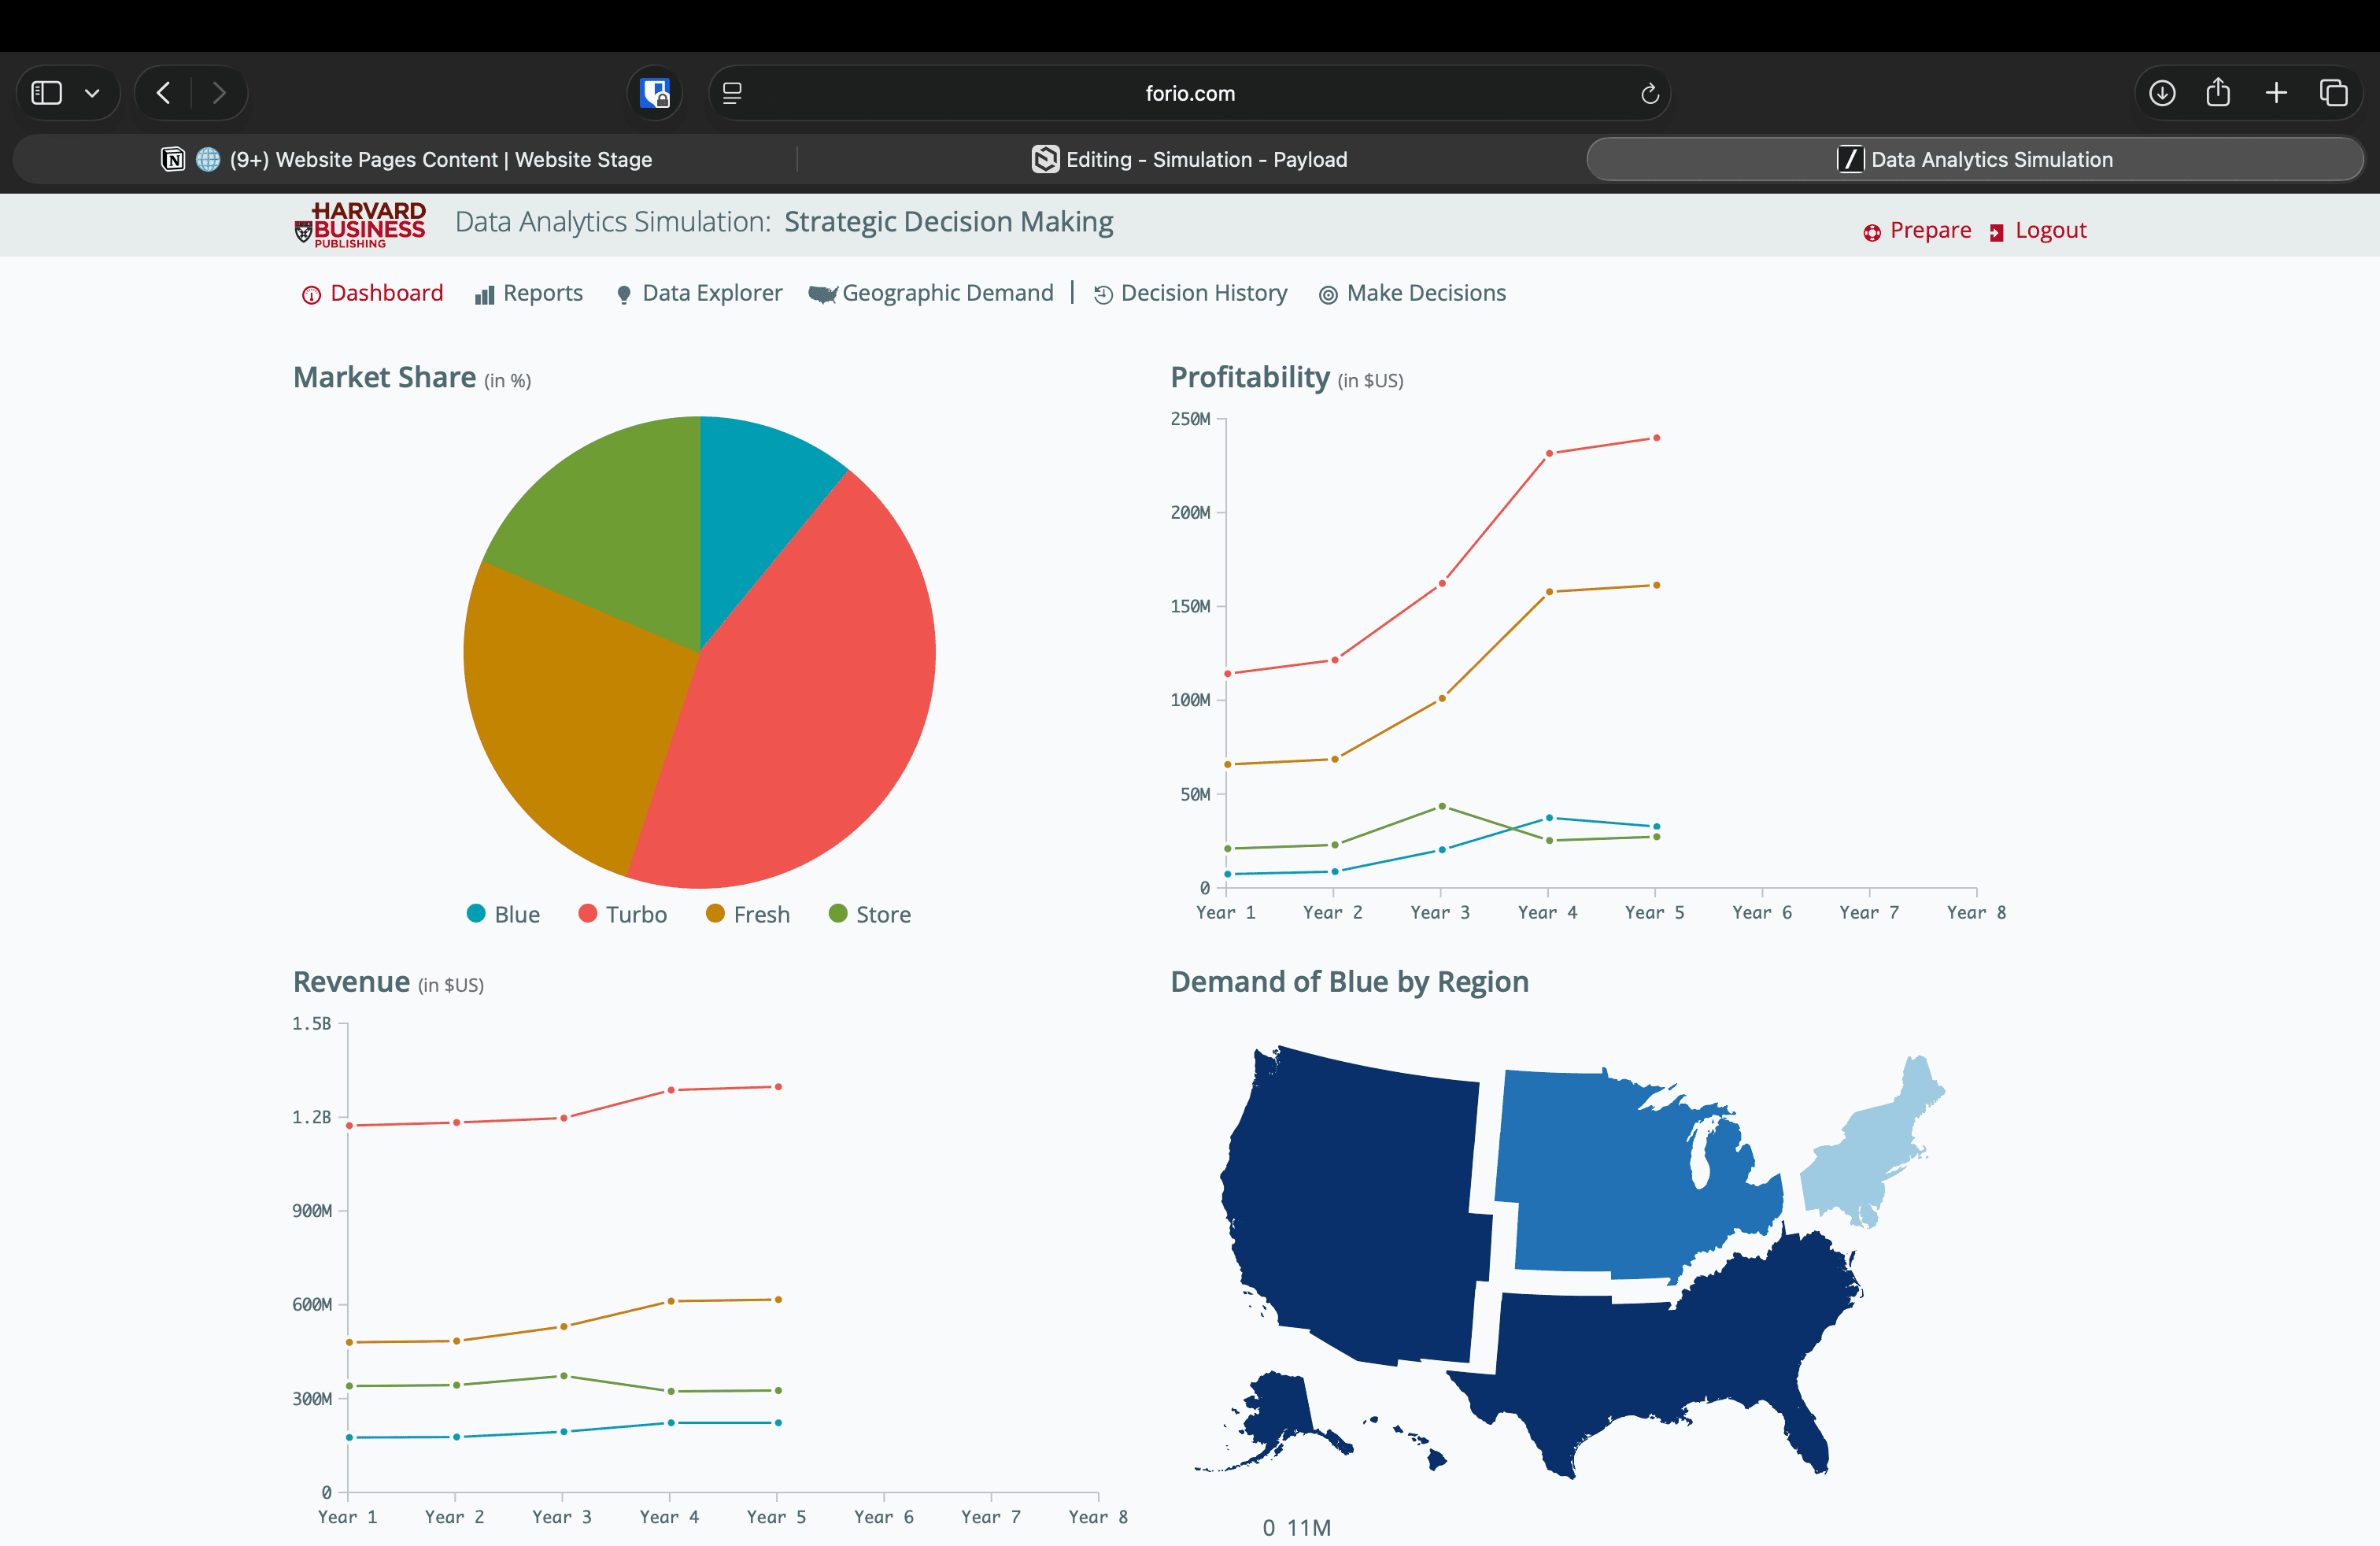
Task: Open the Reports menu item
Action: coord(529,293)
